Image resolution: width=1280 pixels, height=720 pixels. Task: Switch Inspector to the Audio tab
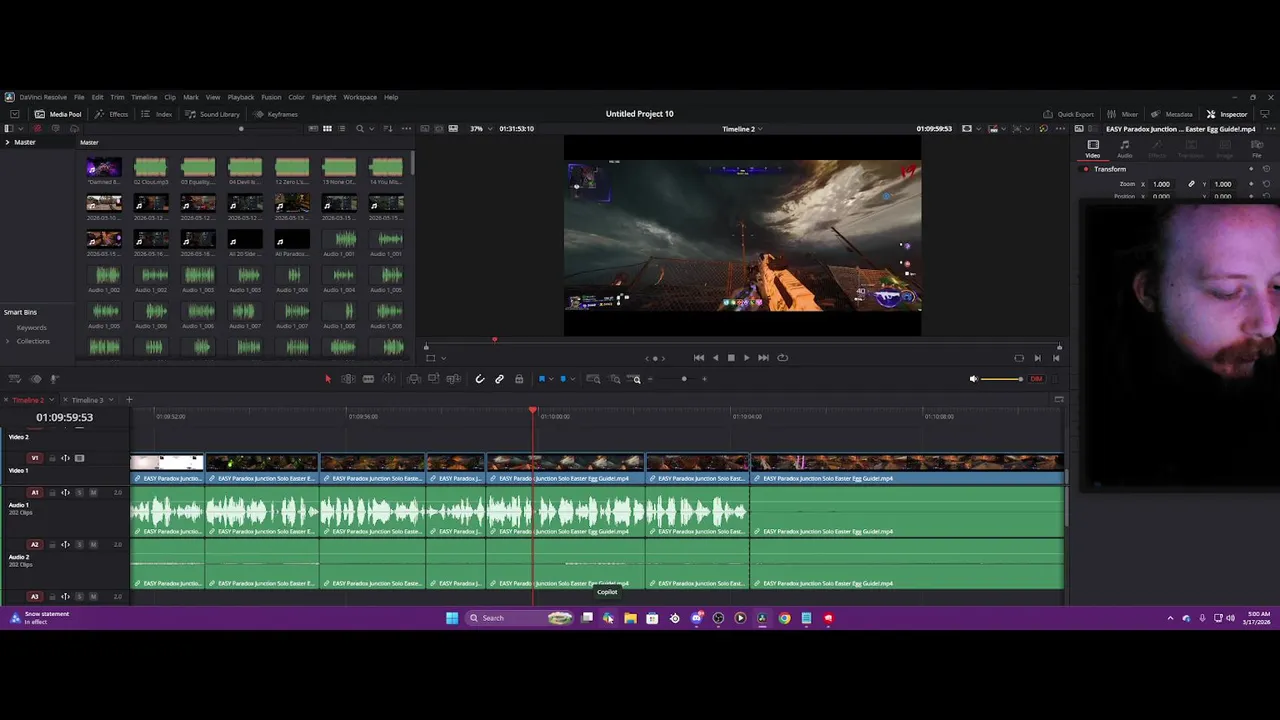click(x=1125, y=149)
